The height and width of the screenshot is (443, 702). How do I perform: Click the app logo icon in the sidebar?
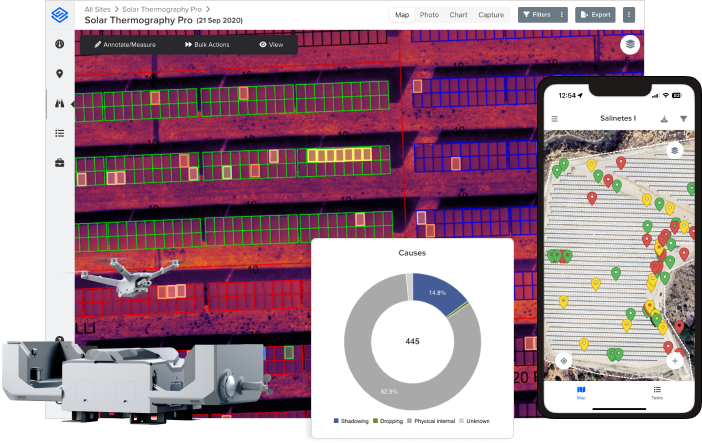coord(60,15)
